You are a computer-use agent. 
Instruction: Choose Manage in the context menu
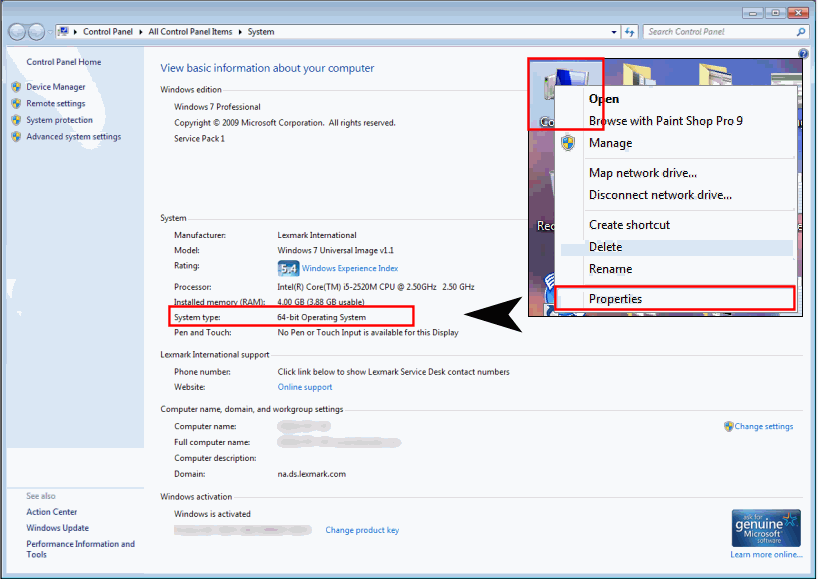(x=610, y=142)
